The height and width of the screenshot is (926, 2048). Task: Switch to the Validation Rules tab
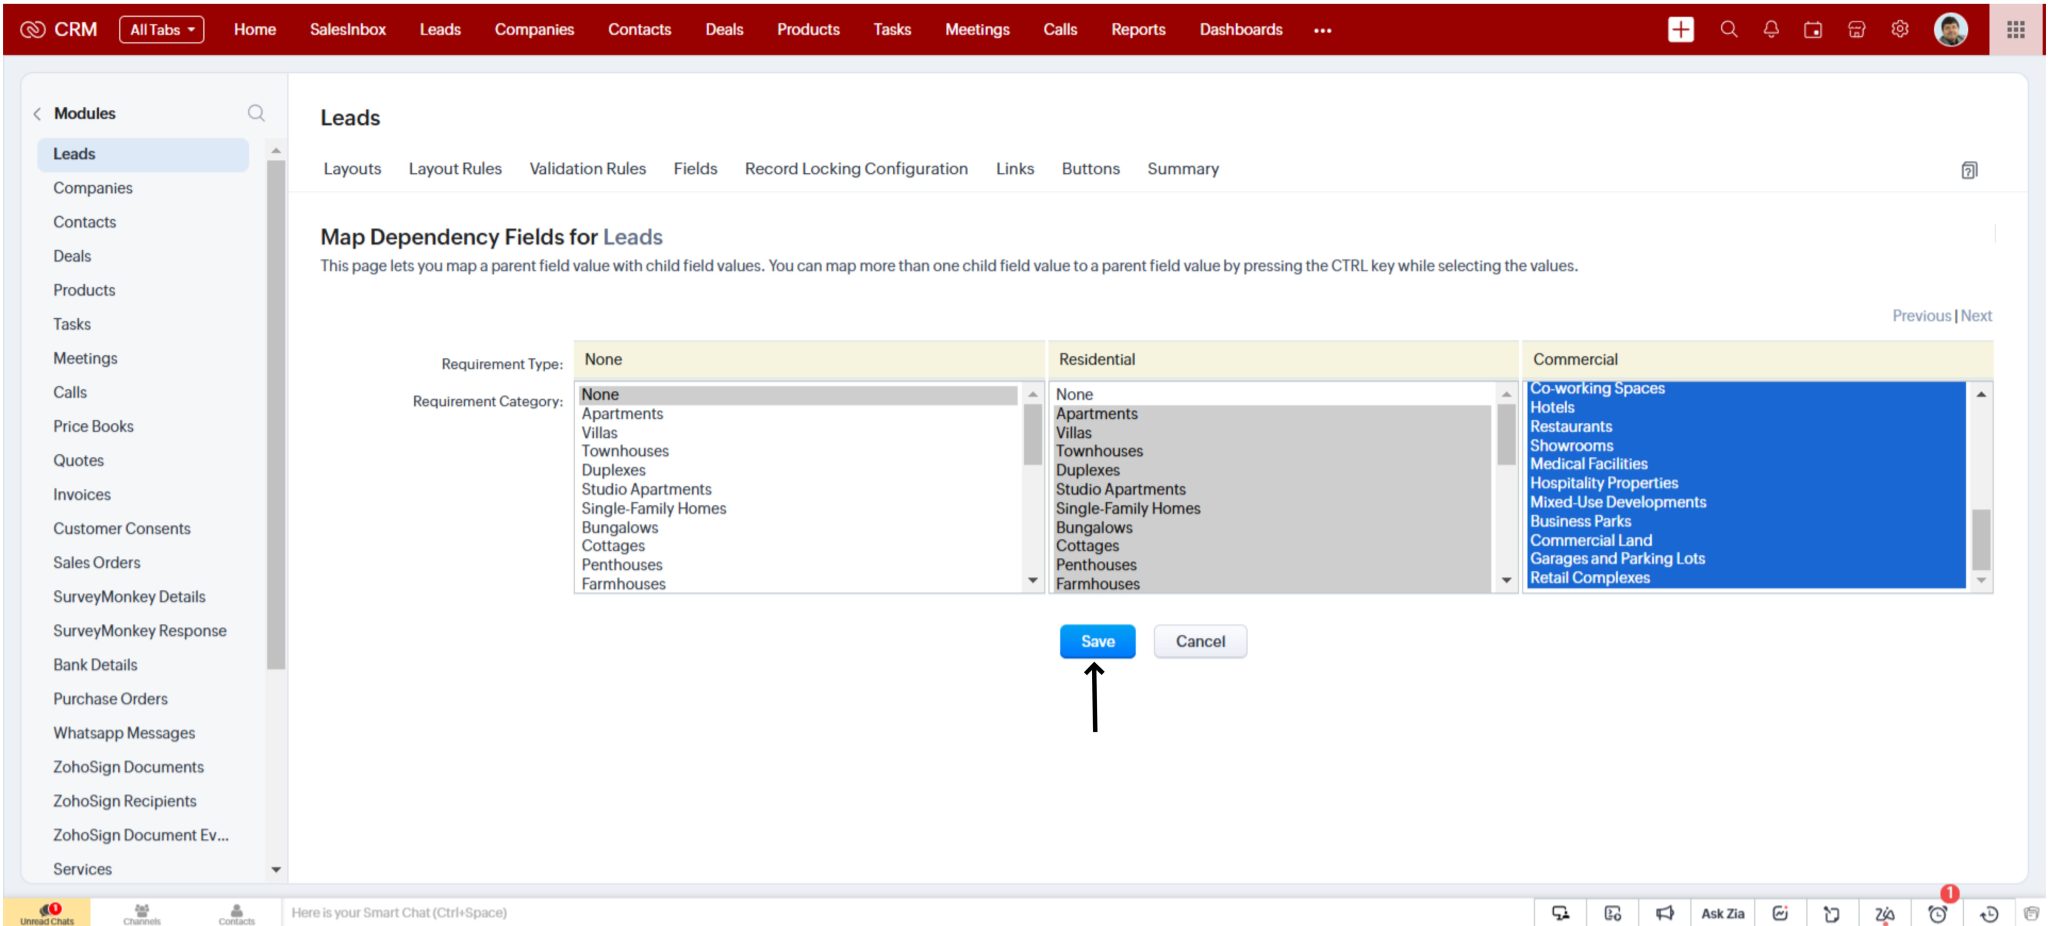pos(586,168)
